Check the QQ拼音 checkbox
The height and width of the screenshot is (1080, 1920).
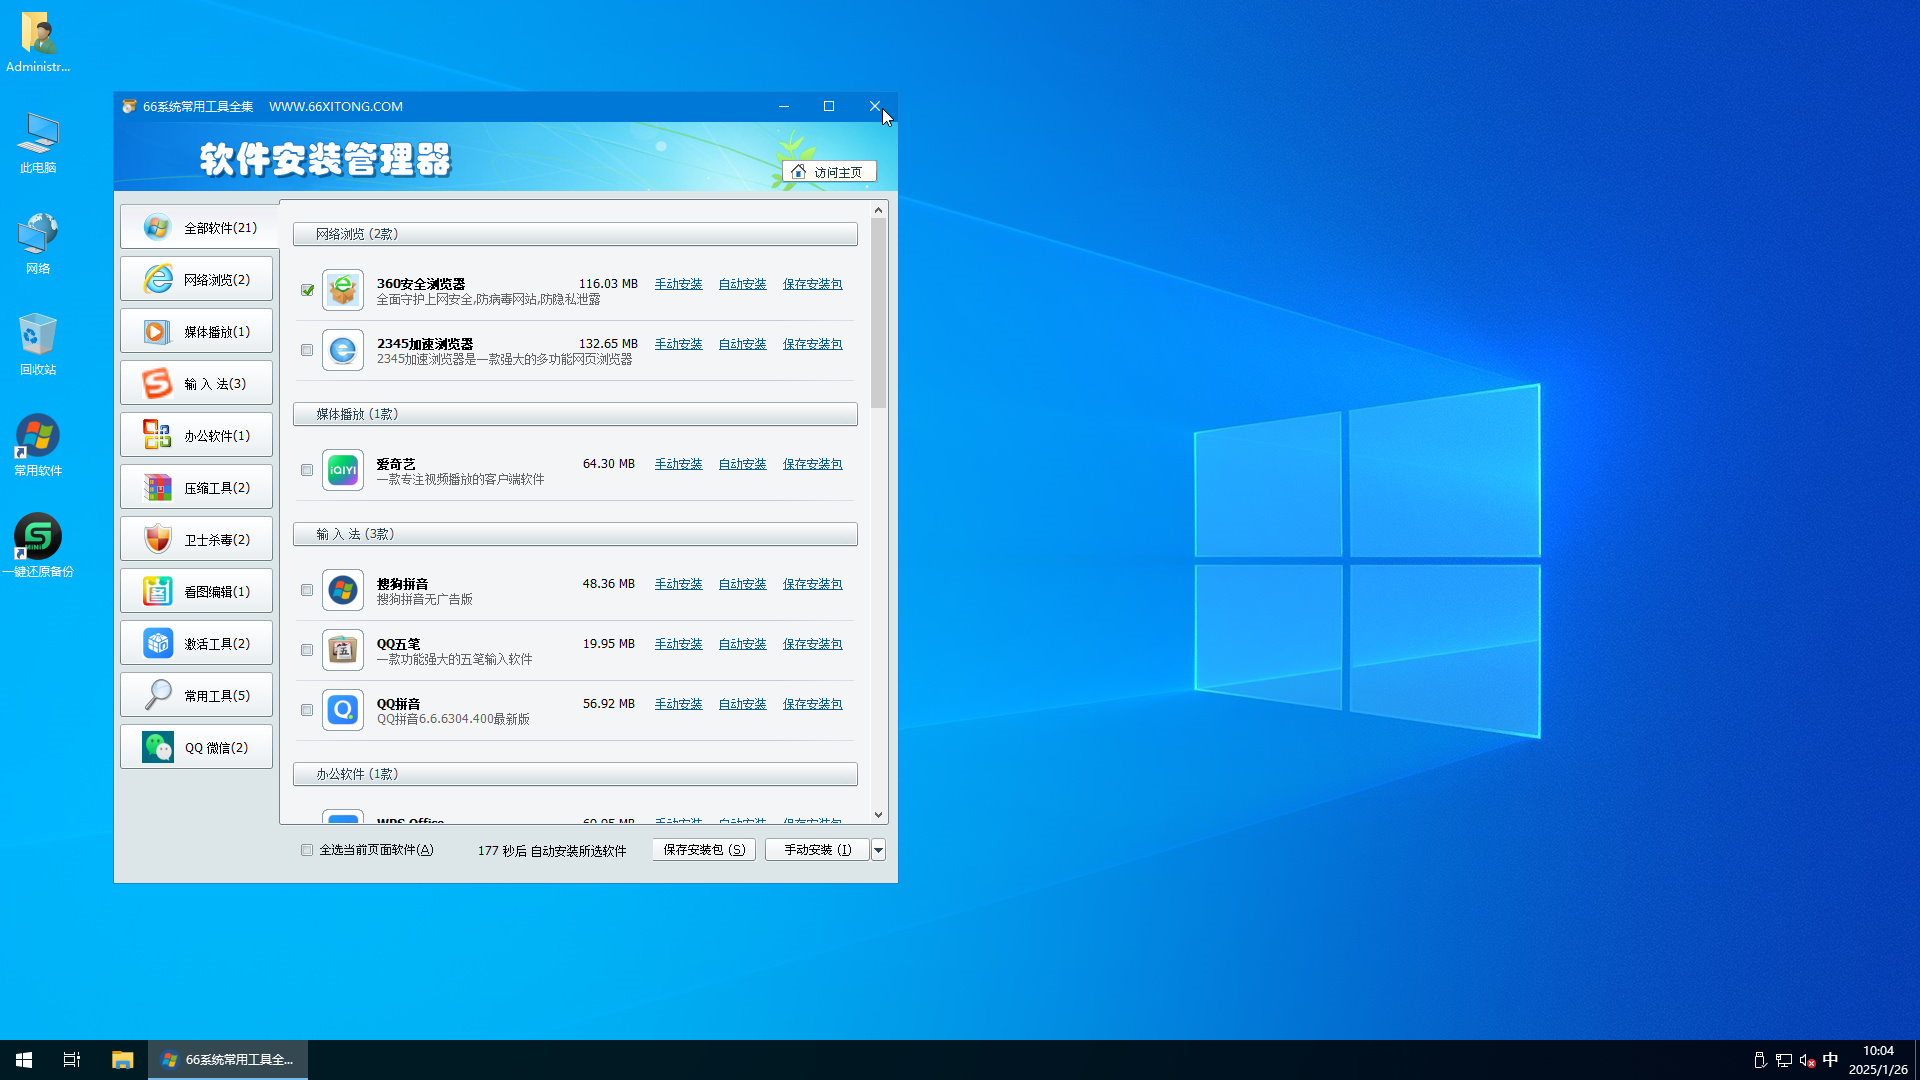pos(307,710)
